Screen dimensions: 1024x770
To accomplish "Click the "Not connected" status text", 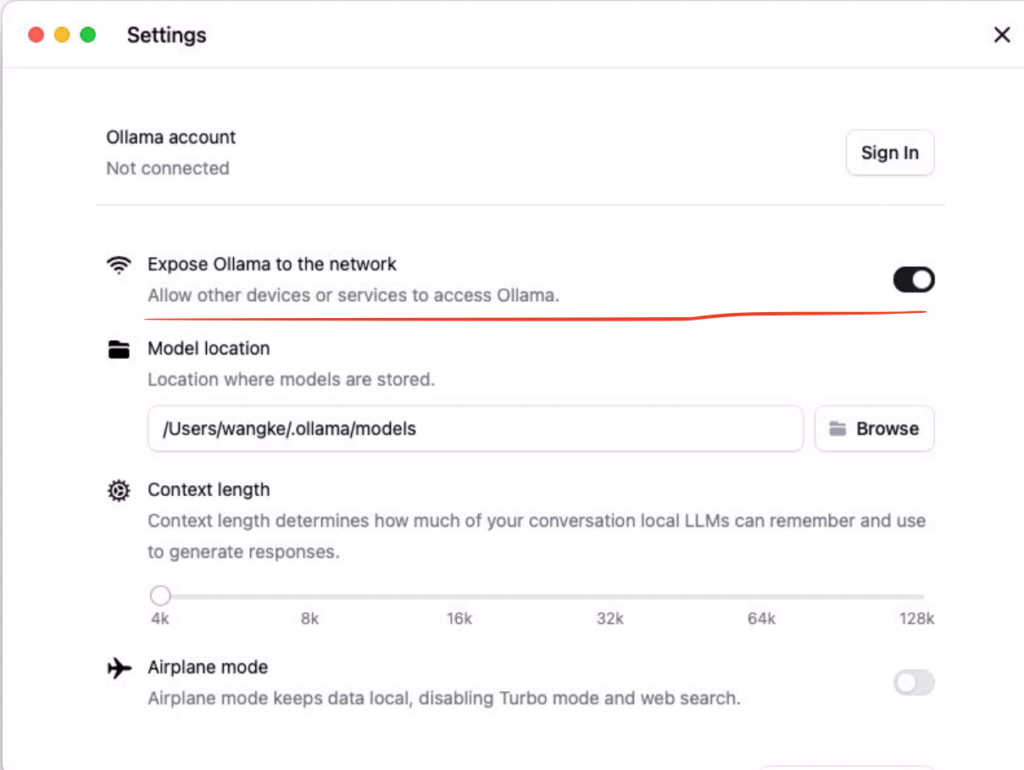I will pyautogui.click(x=168, y=168).
